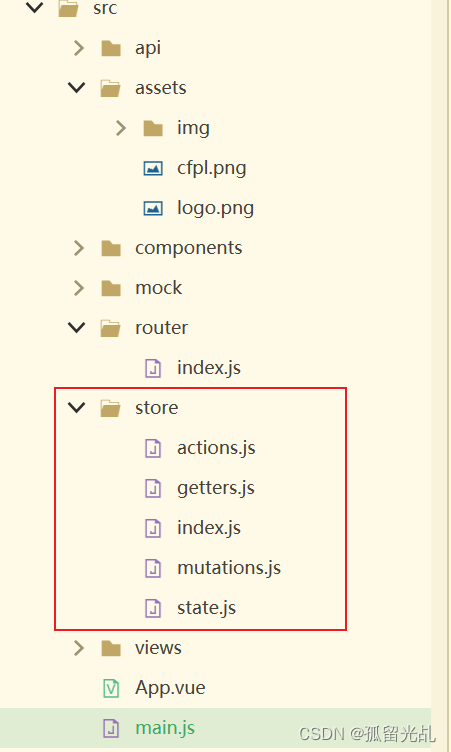Click the logo.png image file icon
Image resolution: width=451 pixels, height=752 pixels.
[x=153, y=208]
